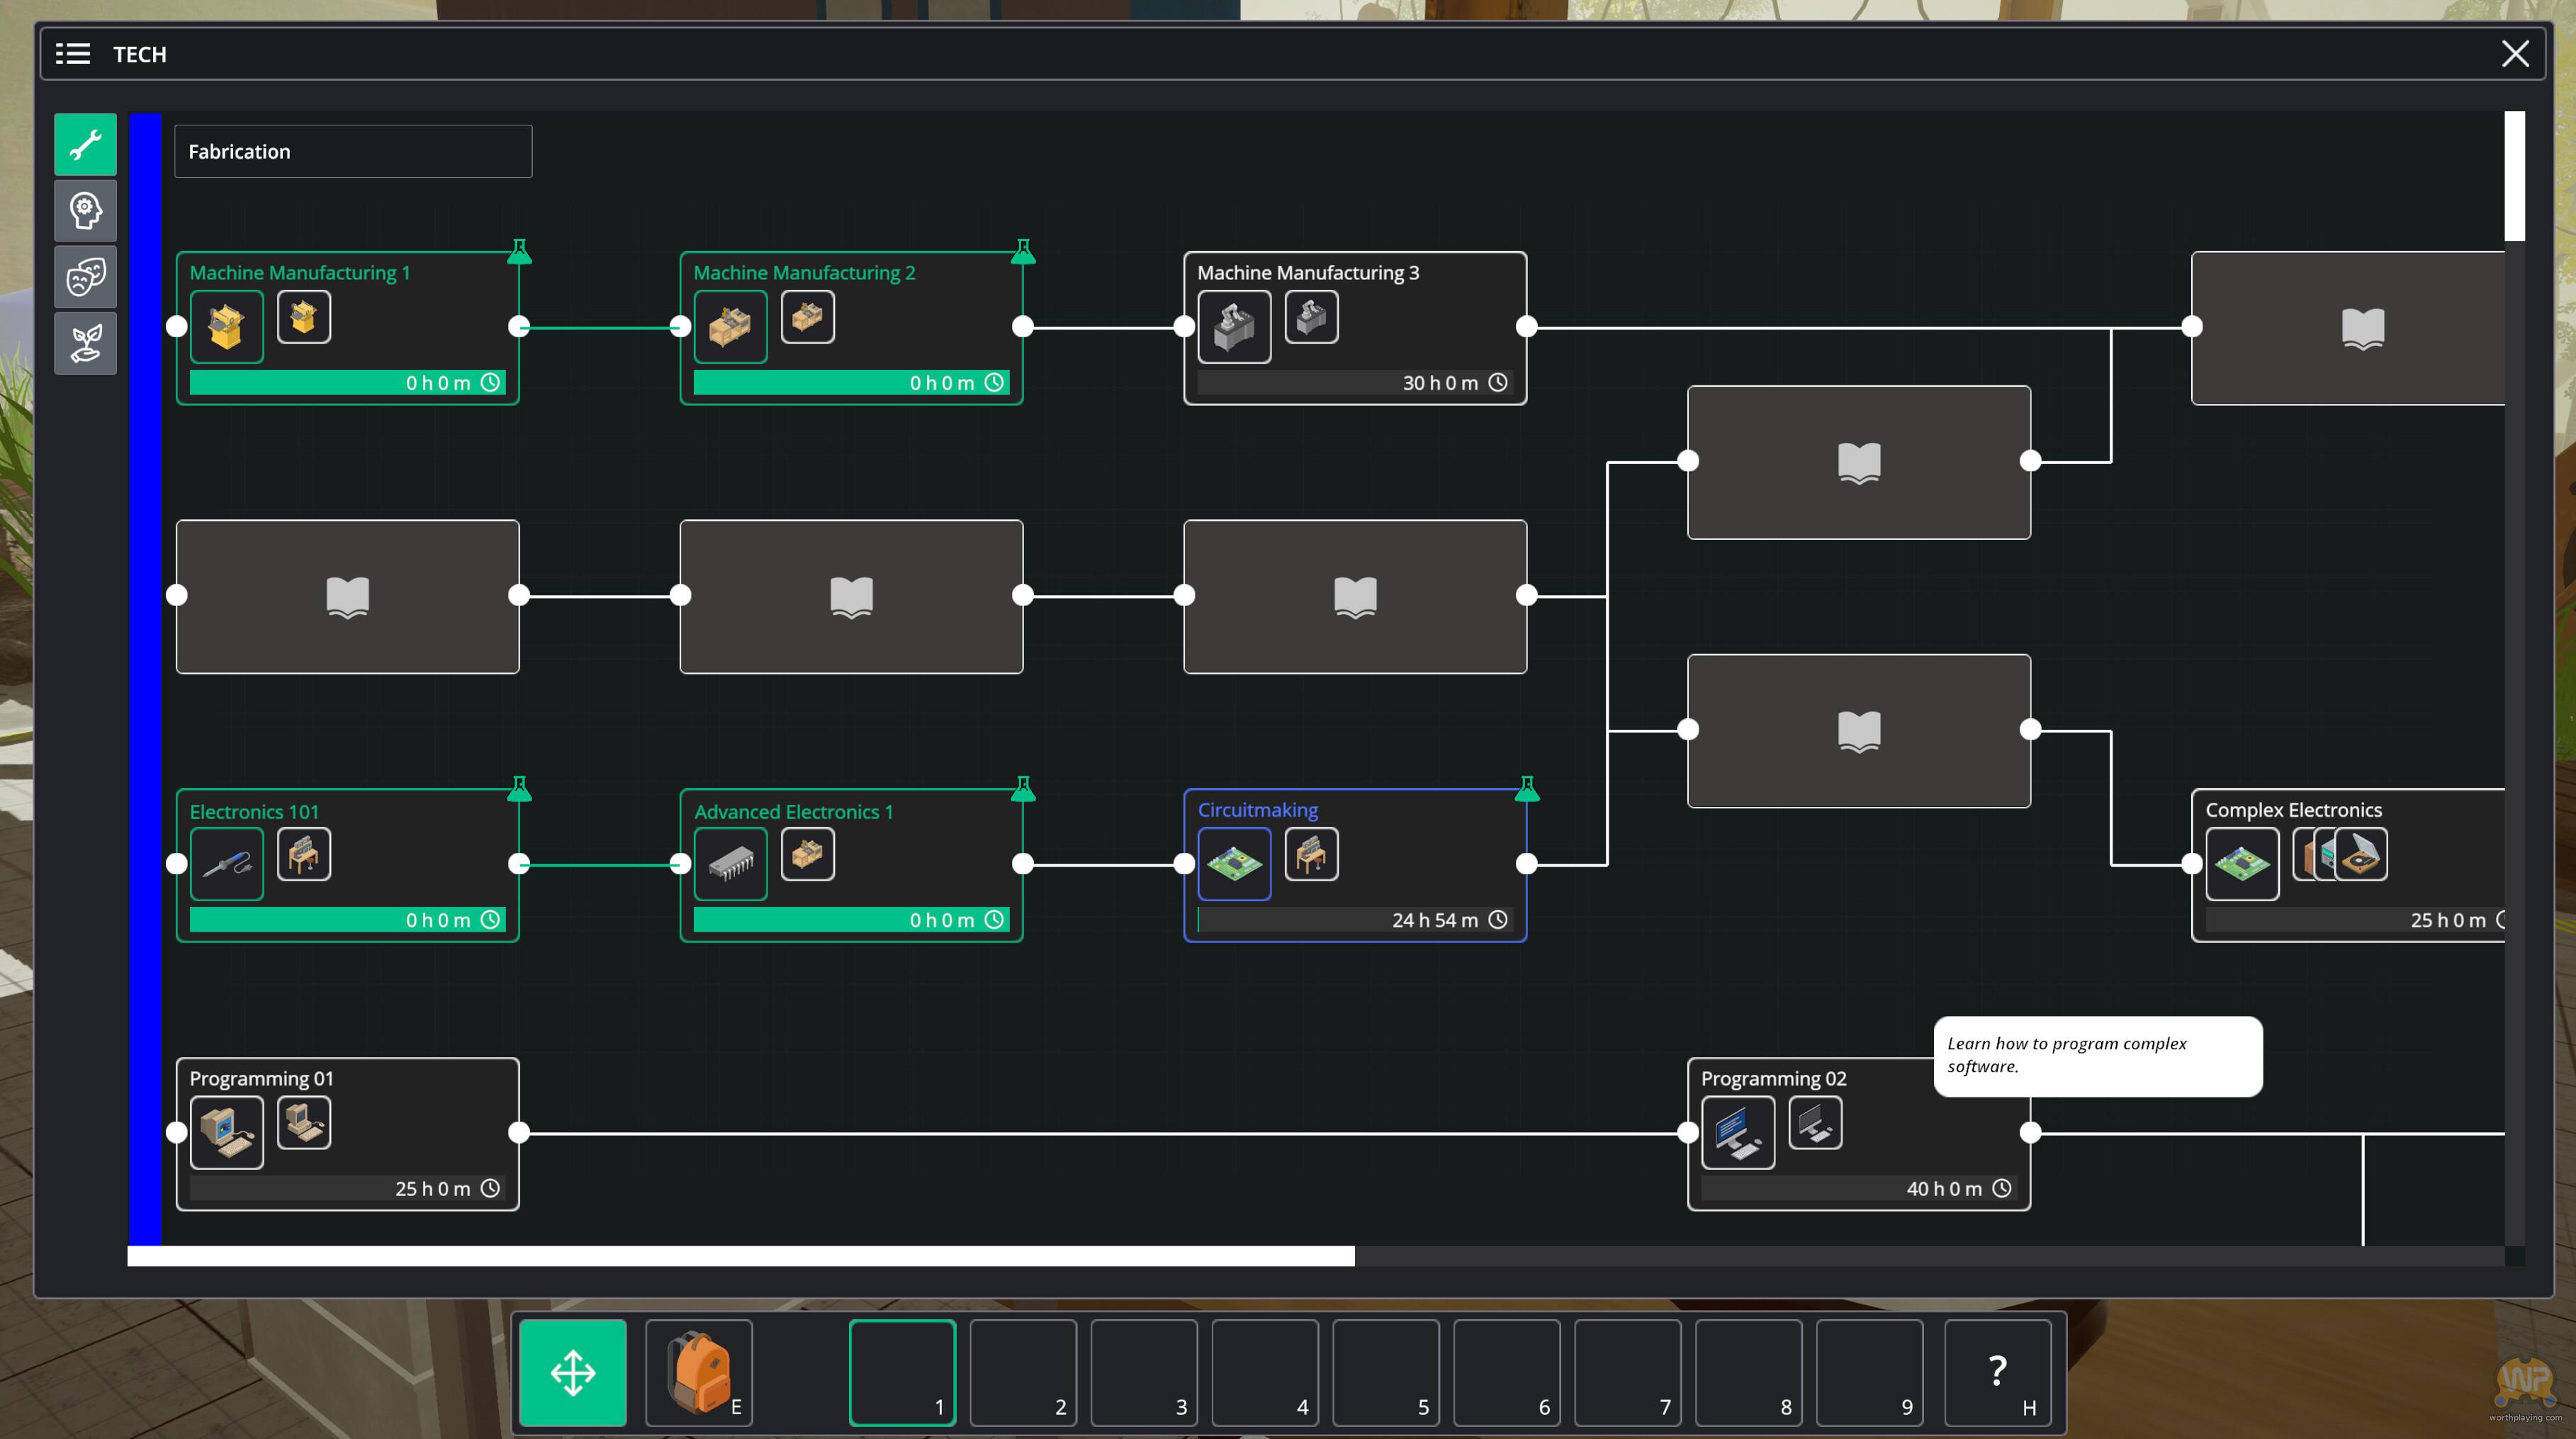Select the theater masks category icon
This screenshot has width=2576, height=1439.
(x=85, y=277)
